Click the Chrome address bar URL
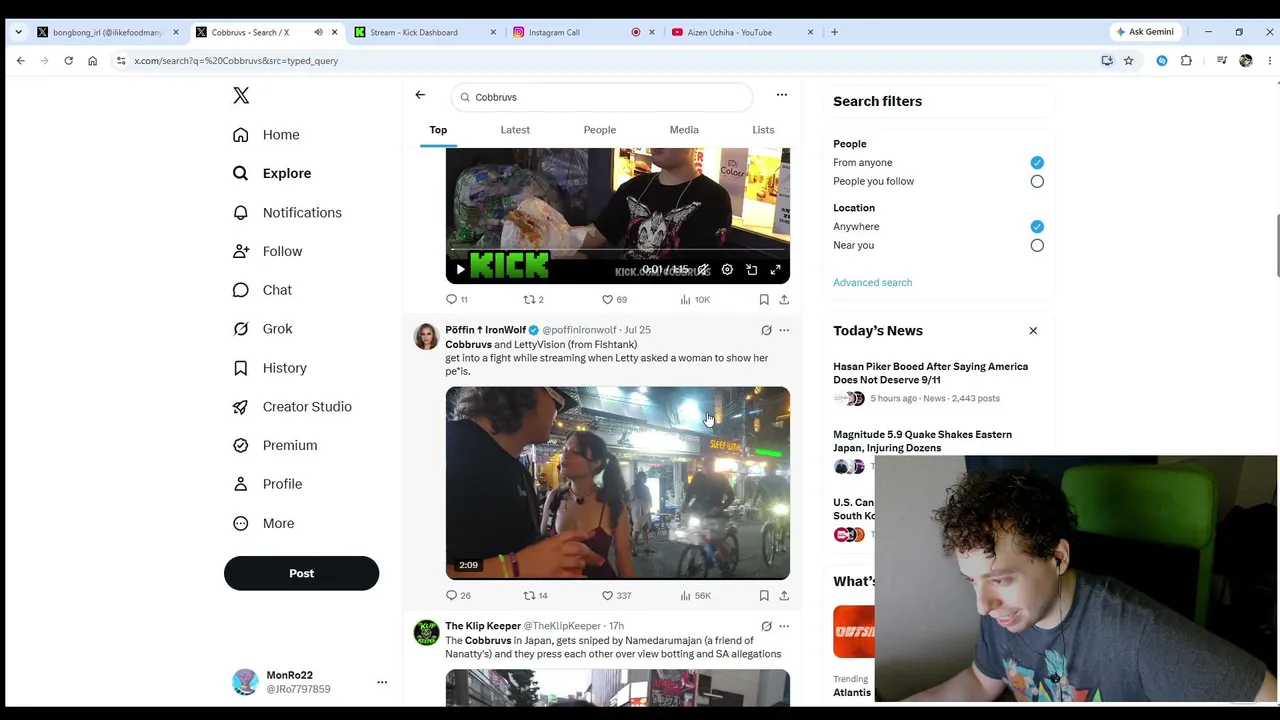The image size is (1280, 720). click(x=236, y=61)
